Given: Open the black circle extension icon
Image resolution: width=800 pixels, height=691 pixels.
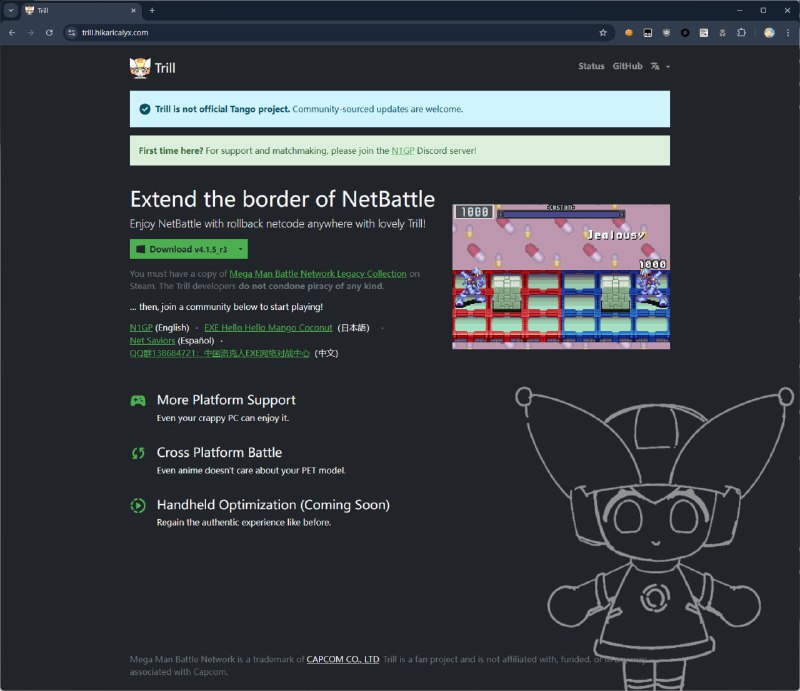Looking at the screenshot, I should tap(685, 33).
